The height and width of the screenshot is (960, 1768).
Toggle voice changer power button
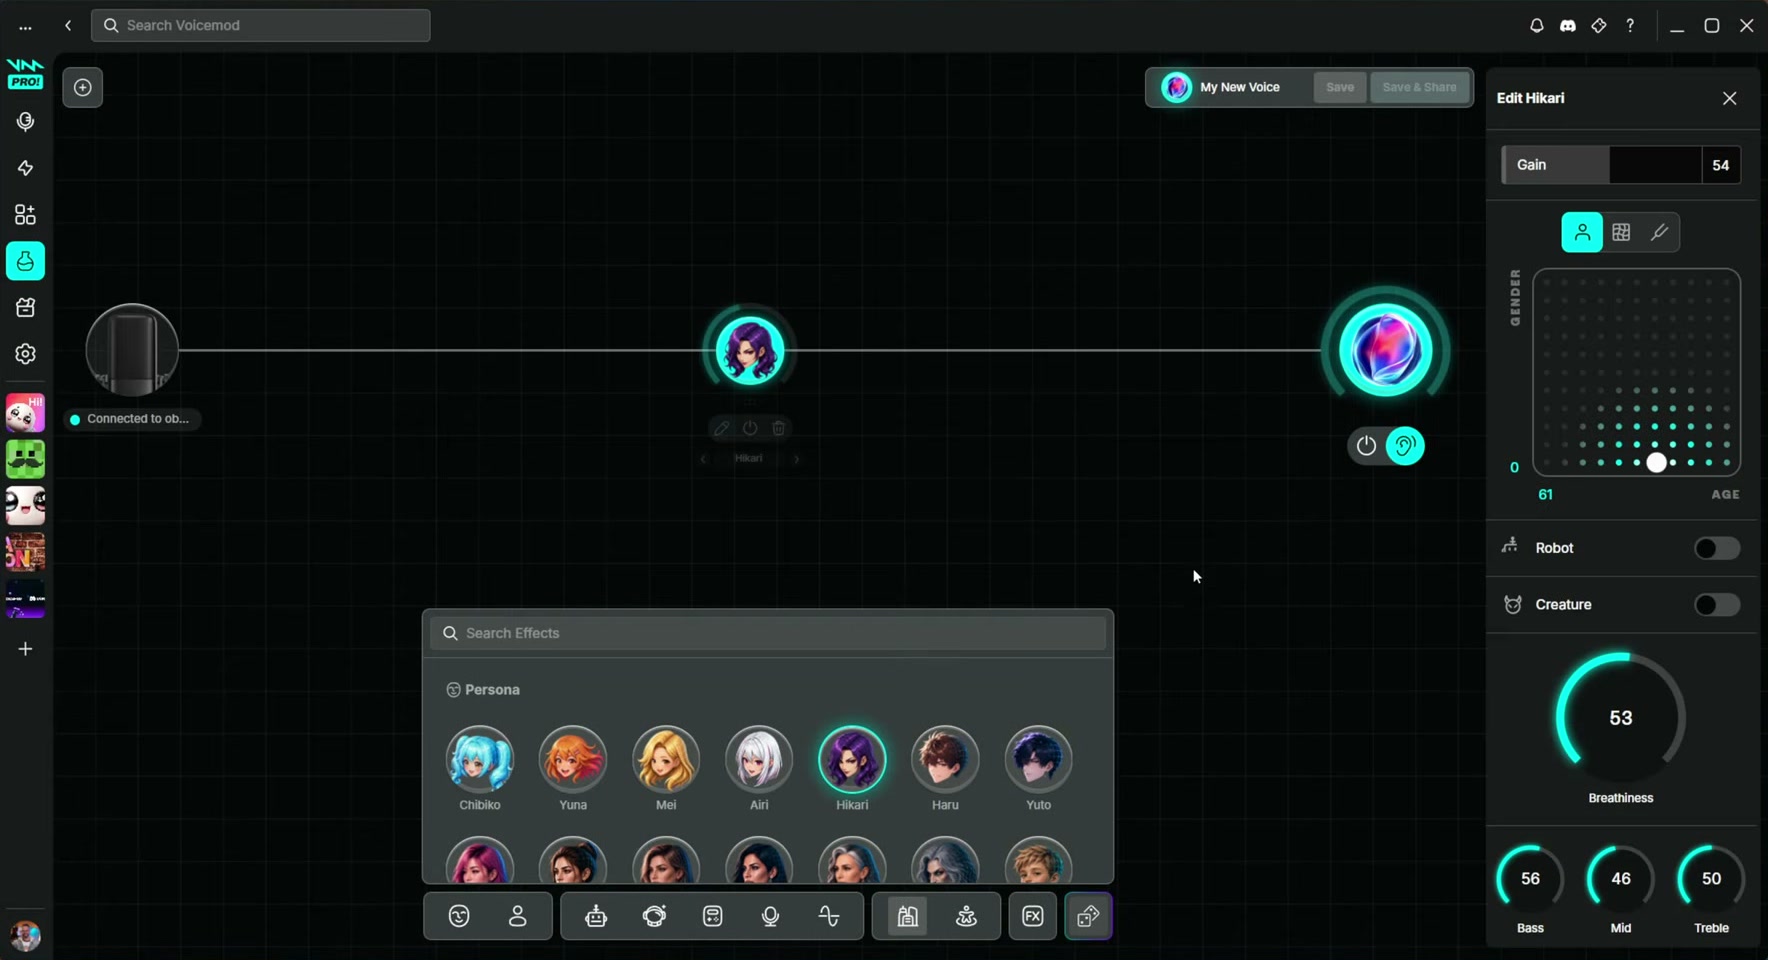click(1366, 446)
